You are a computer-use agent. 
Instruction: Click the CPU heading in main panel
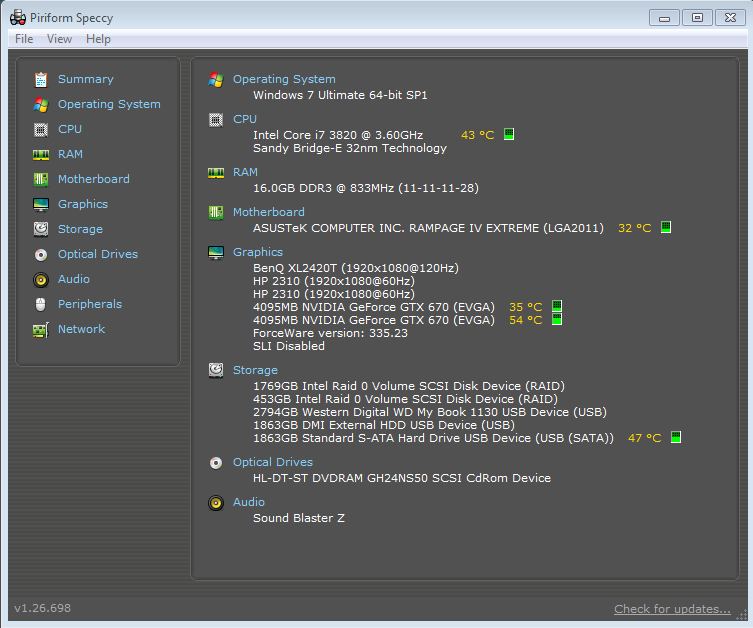pyautogui.click(x=245, y=119)
